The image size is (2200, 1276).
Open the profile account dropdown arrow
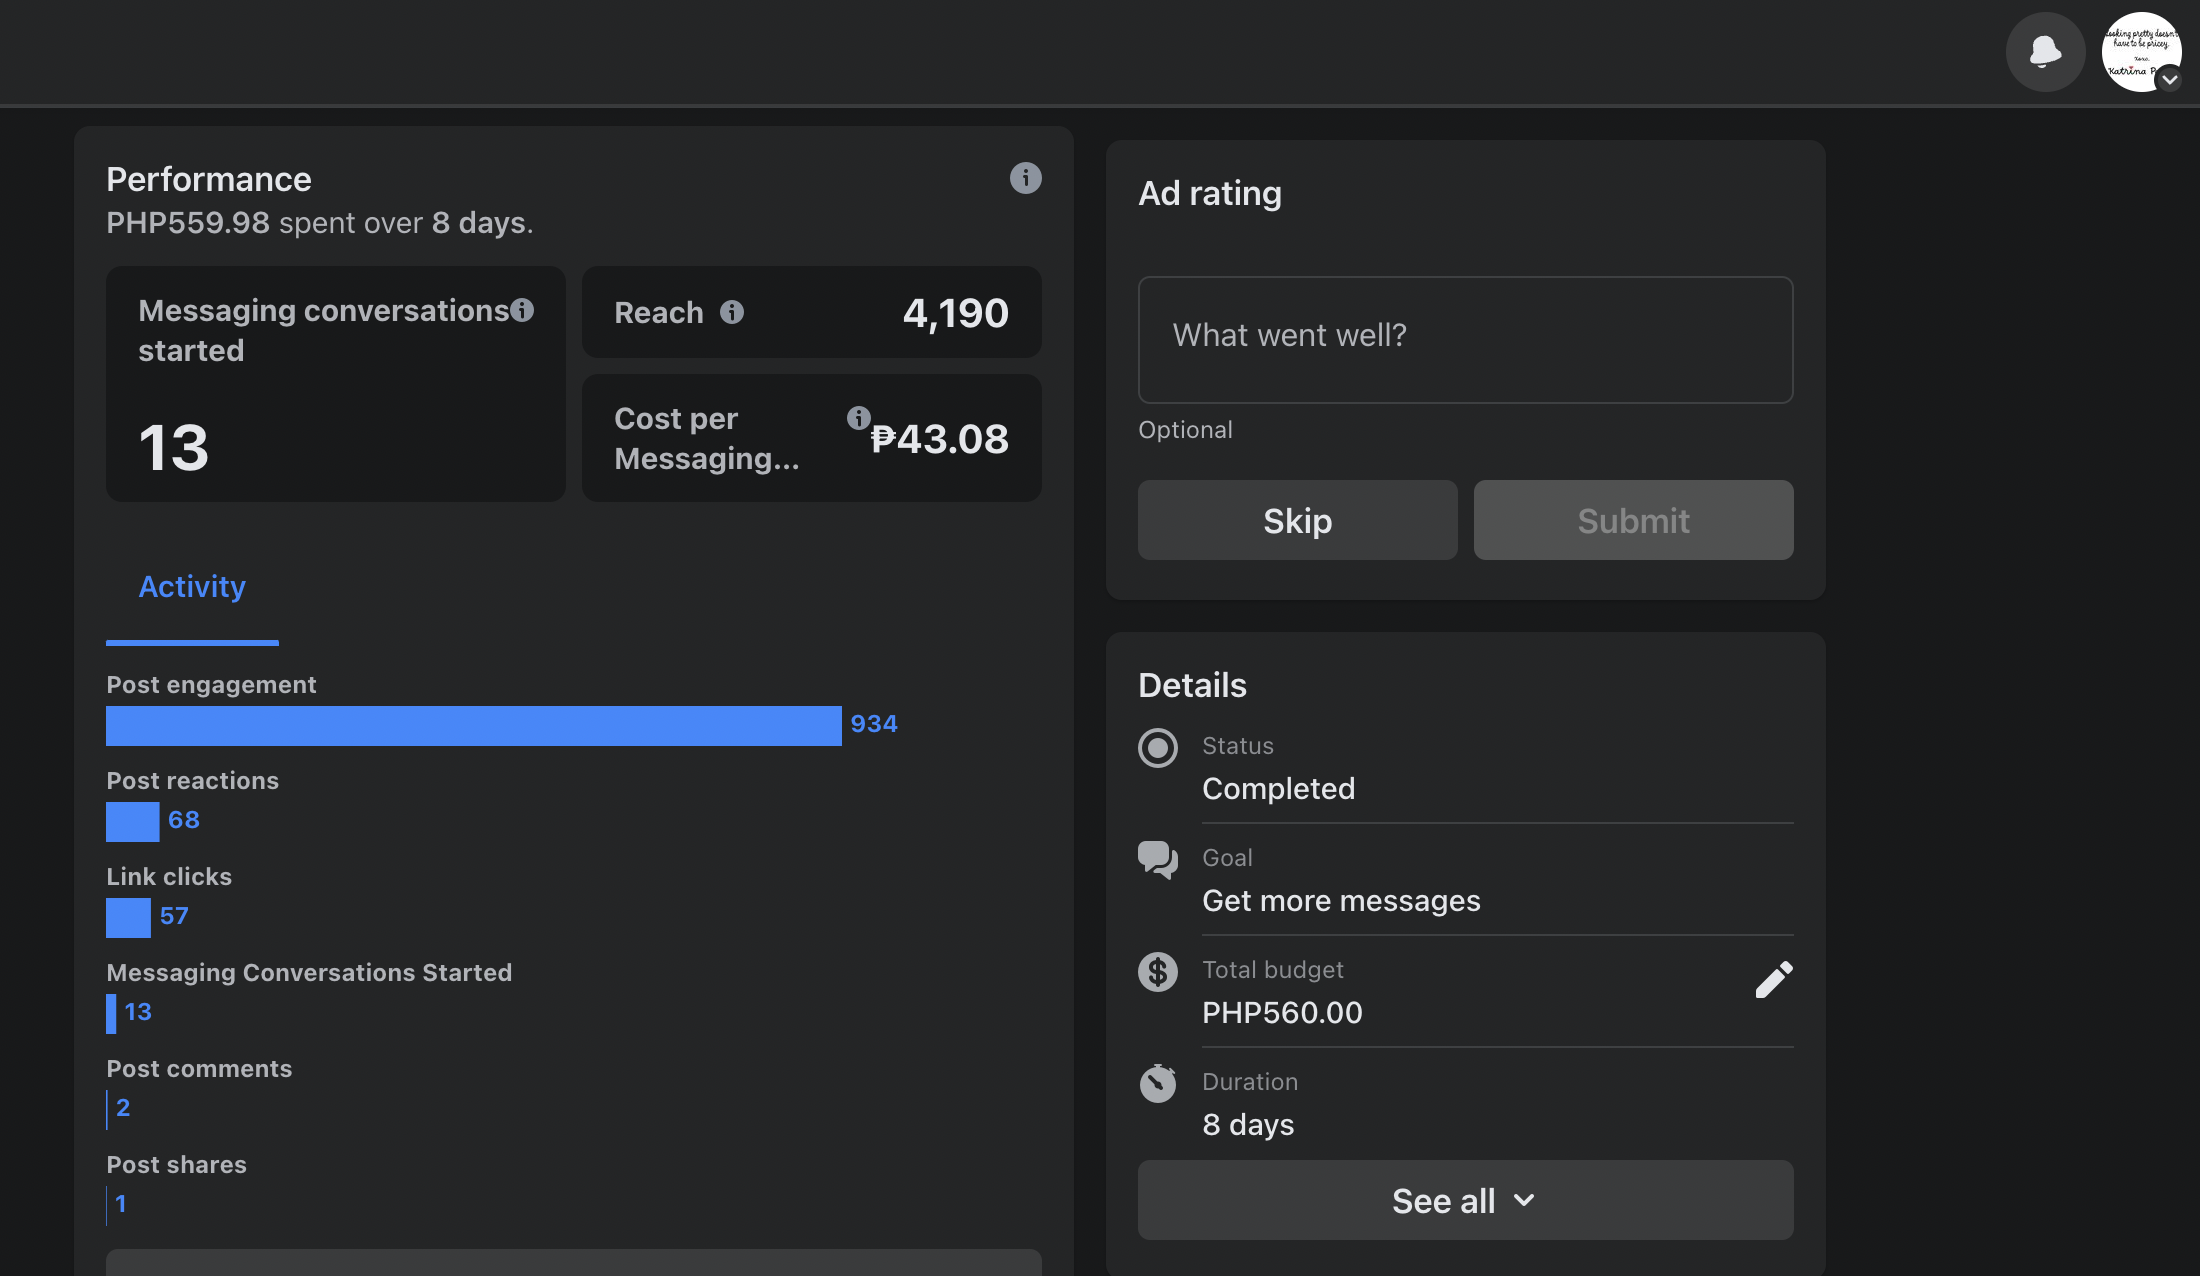pyautogui.click(x=2169, y=79)
